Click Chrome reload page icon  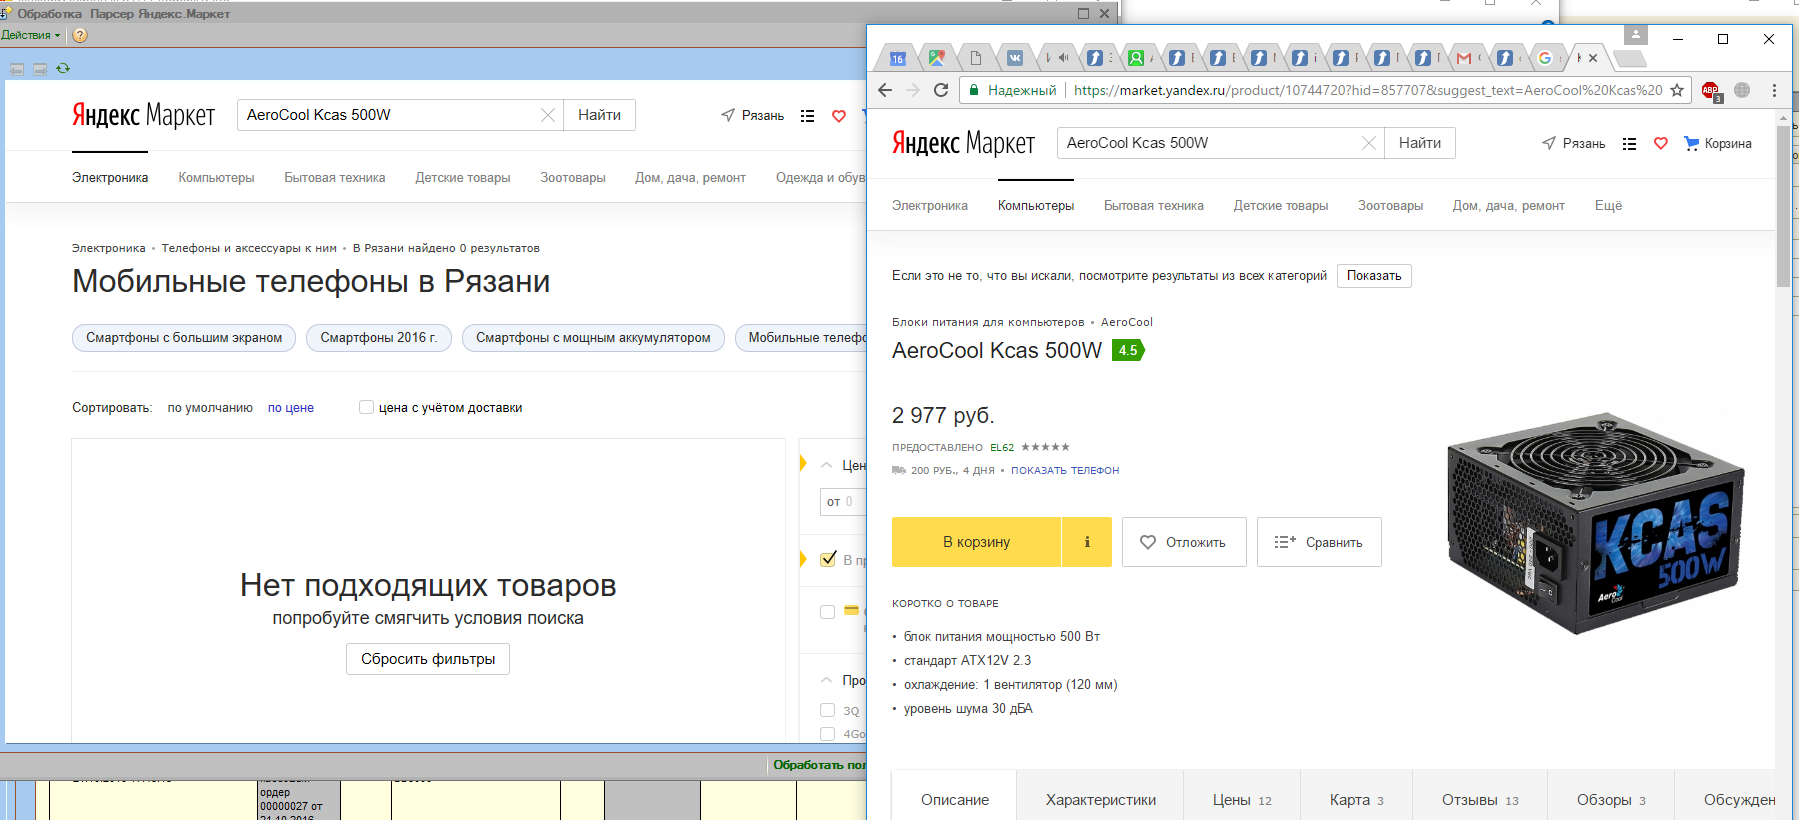[941, 90]
